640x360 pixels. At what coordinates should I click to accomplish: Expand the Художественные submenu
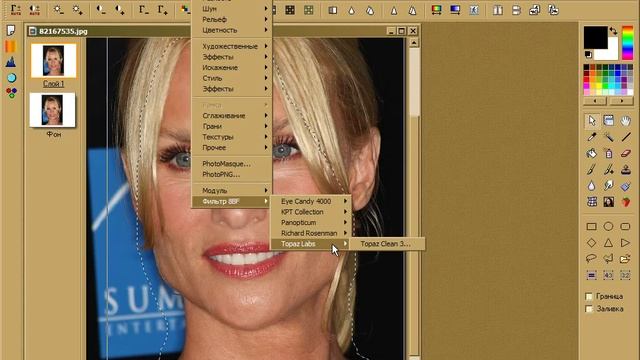coord(232,46)
